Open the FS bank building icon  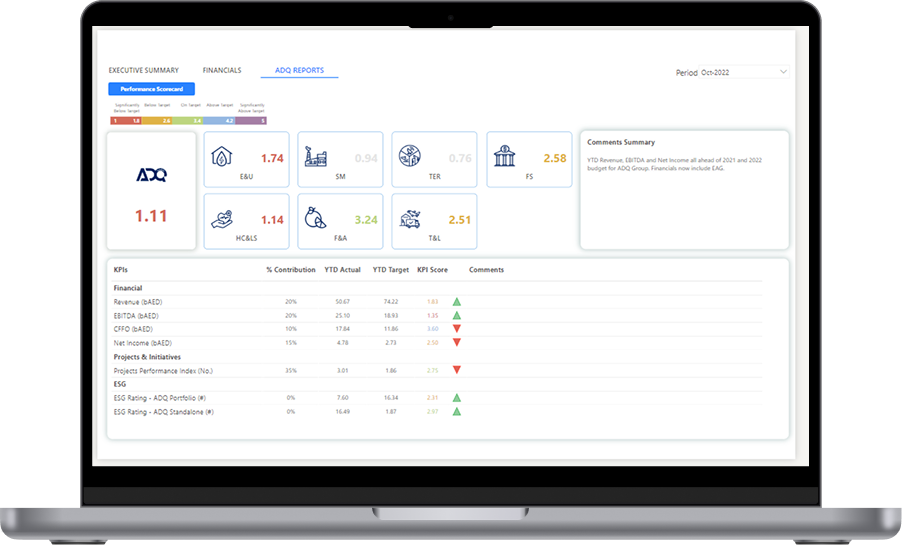(504, 156)
